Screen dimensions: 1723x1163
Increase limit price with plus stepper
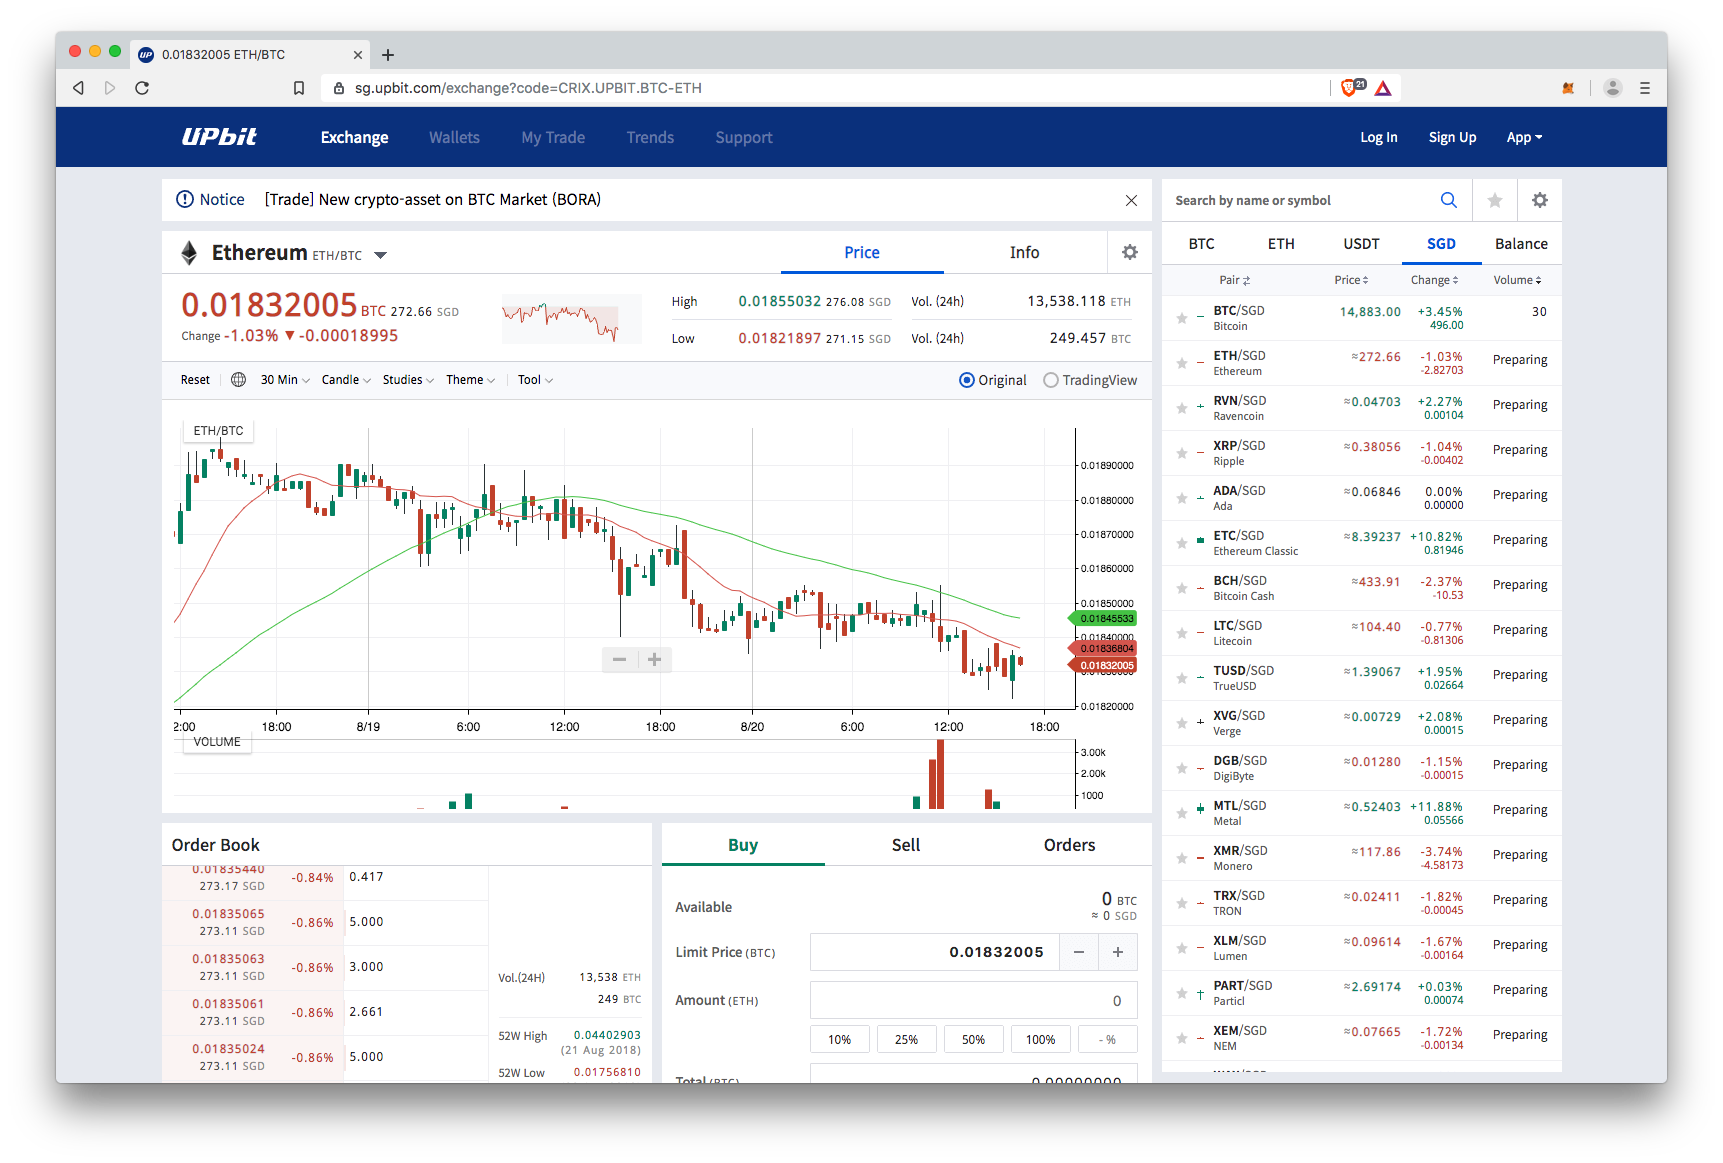pos(1118,952)
